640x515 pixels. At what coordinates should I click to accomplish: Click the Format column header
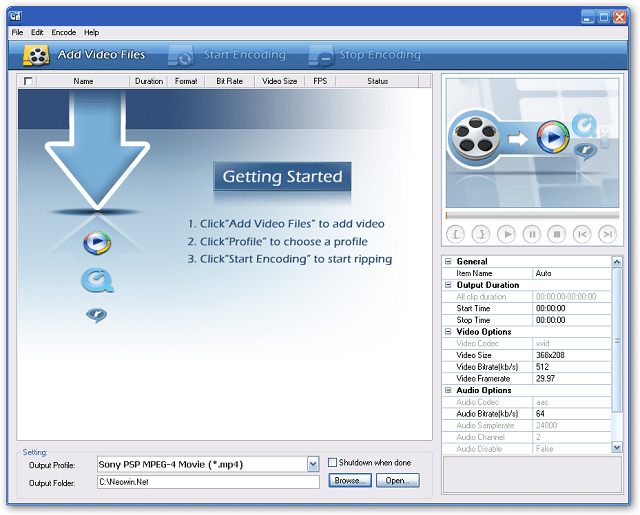tap(186, 81)
